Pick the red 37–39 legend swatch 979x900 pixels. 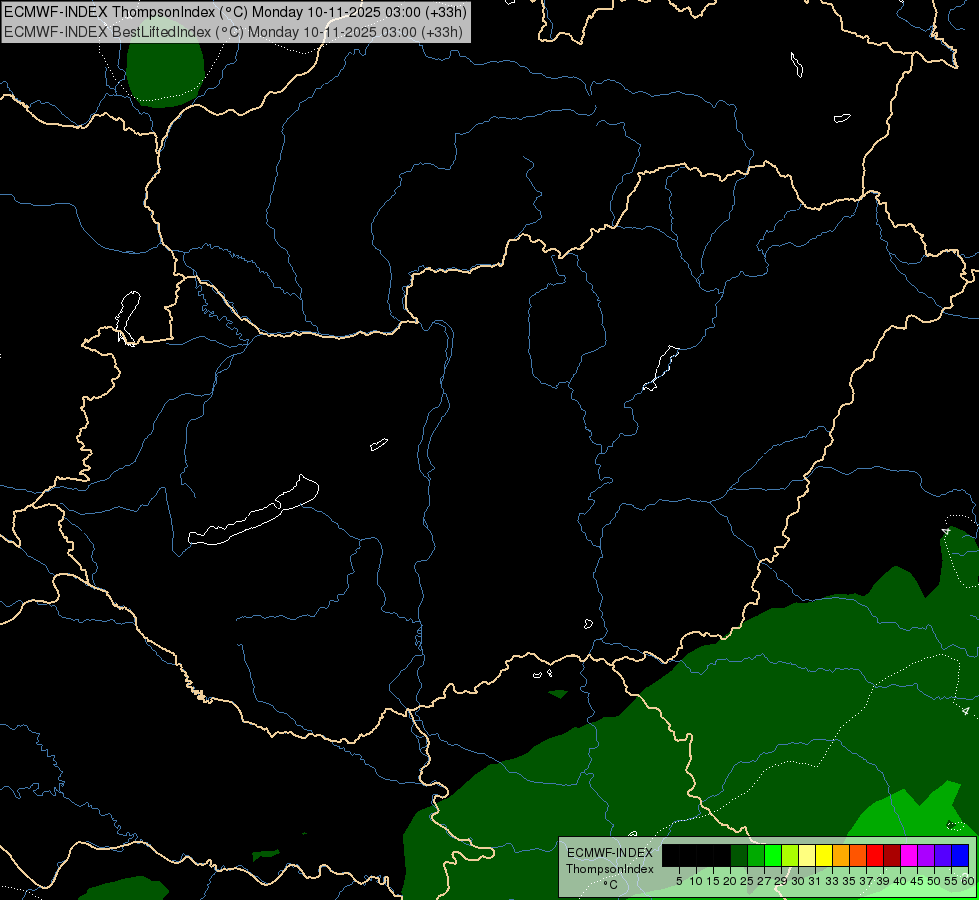click(875, 855)
